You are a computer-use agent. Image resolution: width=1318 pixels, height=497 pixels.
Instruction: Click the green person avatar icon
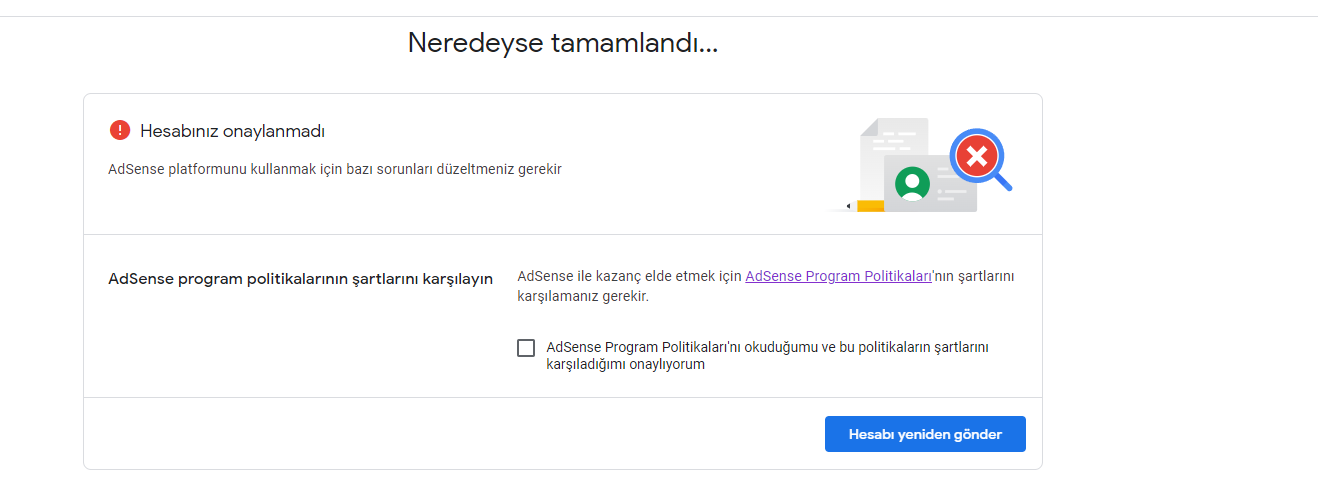coord(912,183)
